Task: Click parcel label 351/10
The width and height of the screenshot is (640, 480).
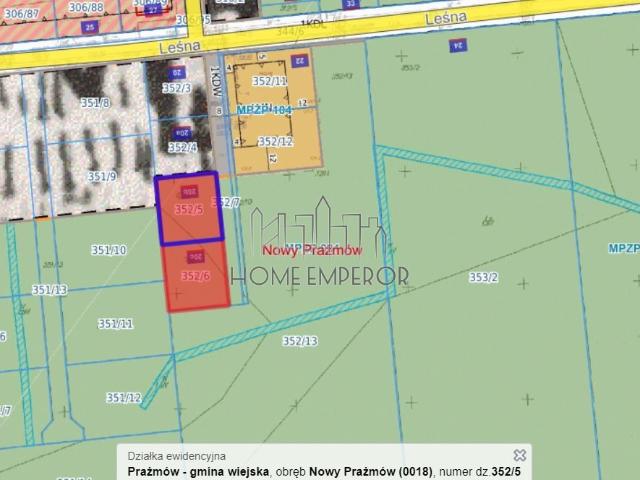Action: (x=109, y=250)
